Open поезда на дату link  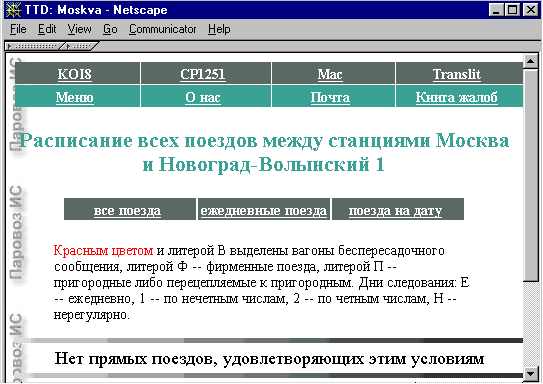(x=395, y=211)
